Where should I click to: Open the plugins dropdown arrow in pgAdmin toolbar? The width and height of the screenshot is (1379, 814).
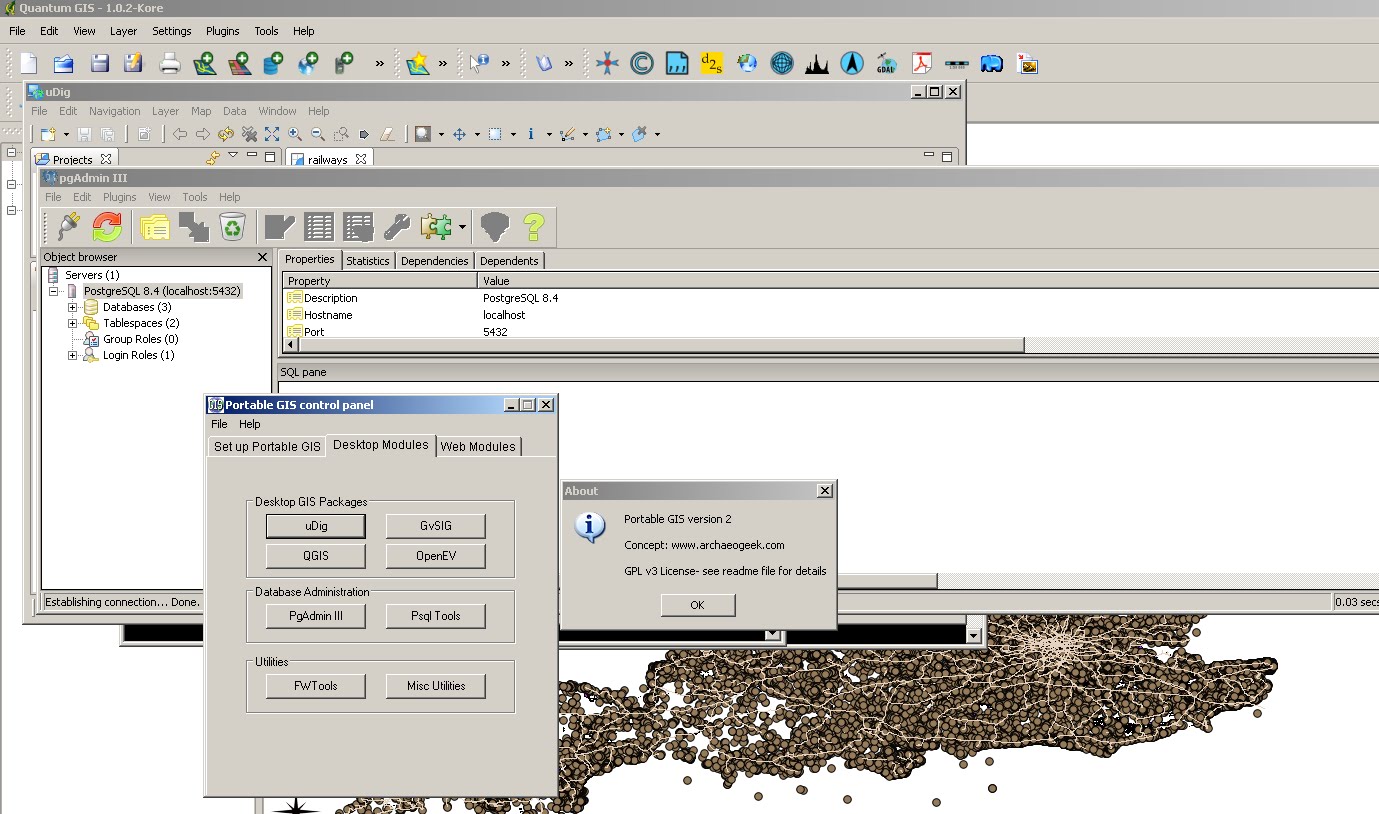point(462,228)
